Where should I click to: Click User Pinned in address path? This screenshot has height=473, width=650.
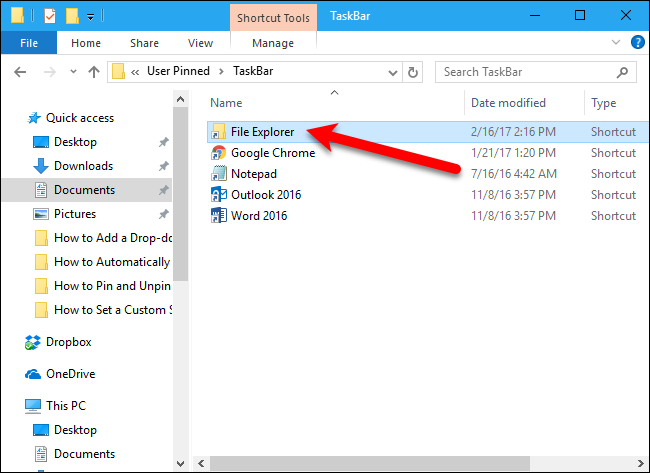click(178, 71)
